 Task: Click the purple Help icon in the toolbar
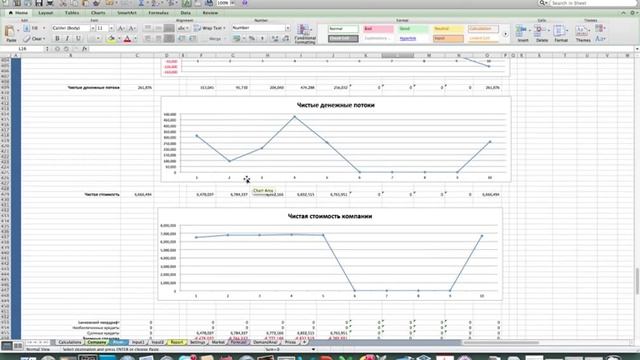click(244, 3)
